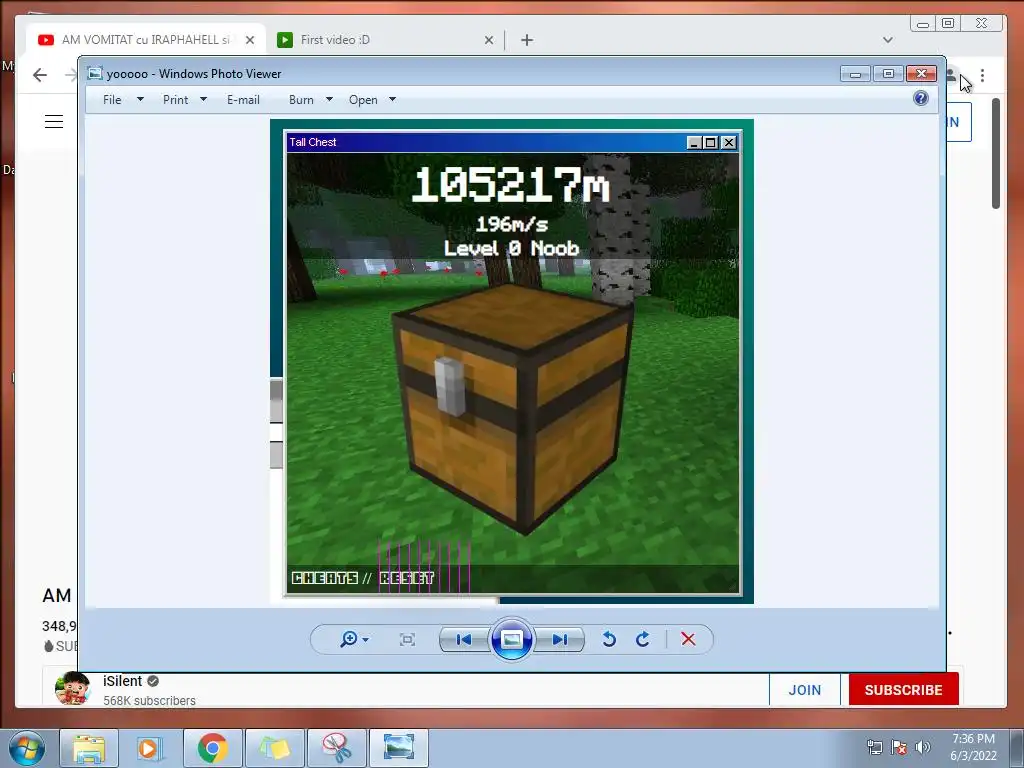Image resolution: width=1024 pixels, height=768 pixels.
Task: Close the AM VOMITAT browser tab
Action: (x=249, y=40)
